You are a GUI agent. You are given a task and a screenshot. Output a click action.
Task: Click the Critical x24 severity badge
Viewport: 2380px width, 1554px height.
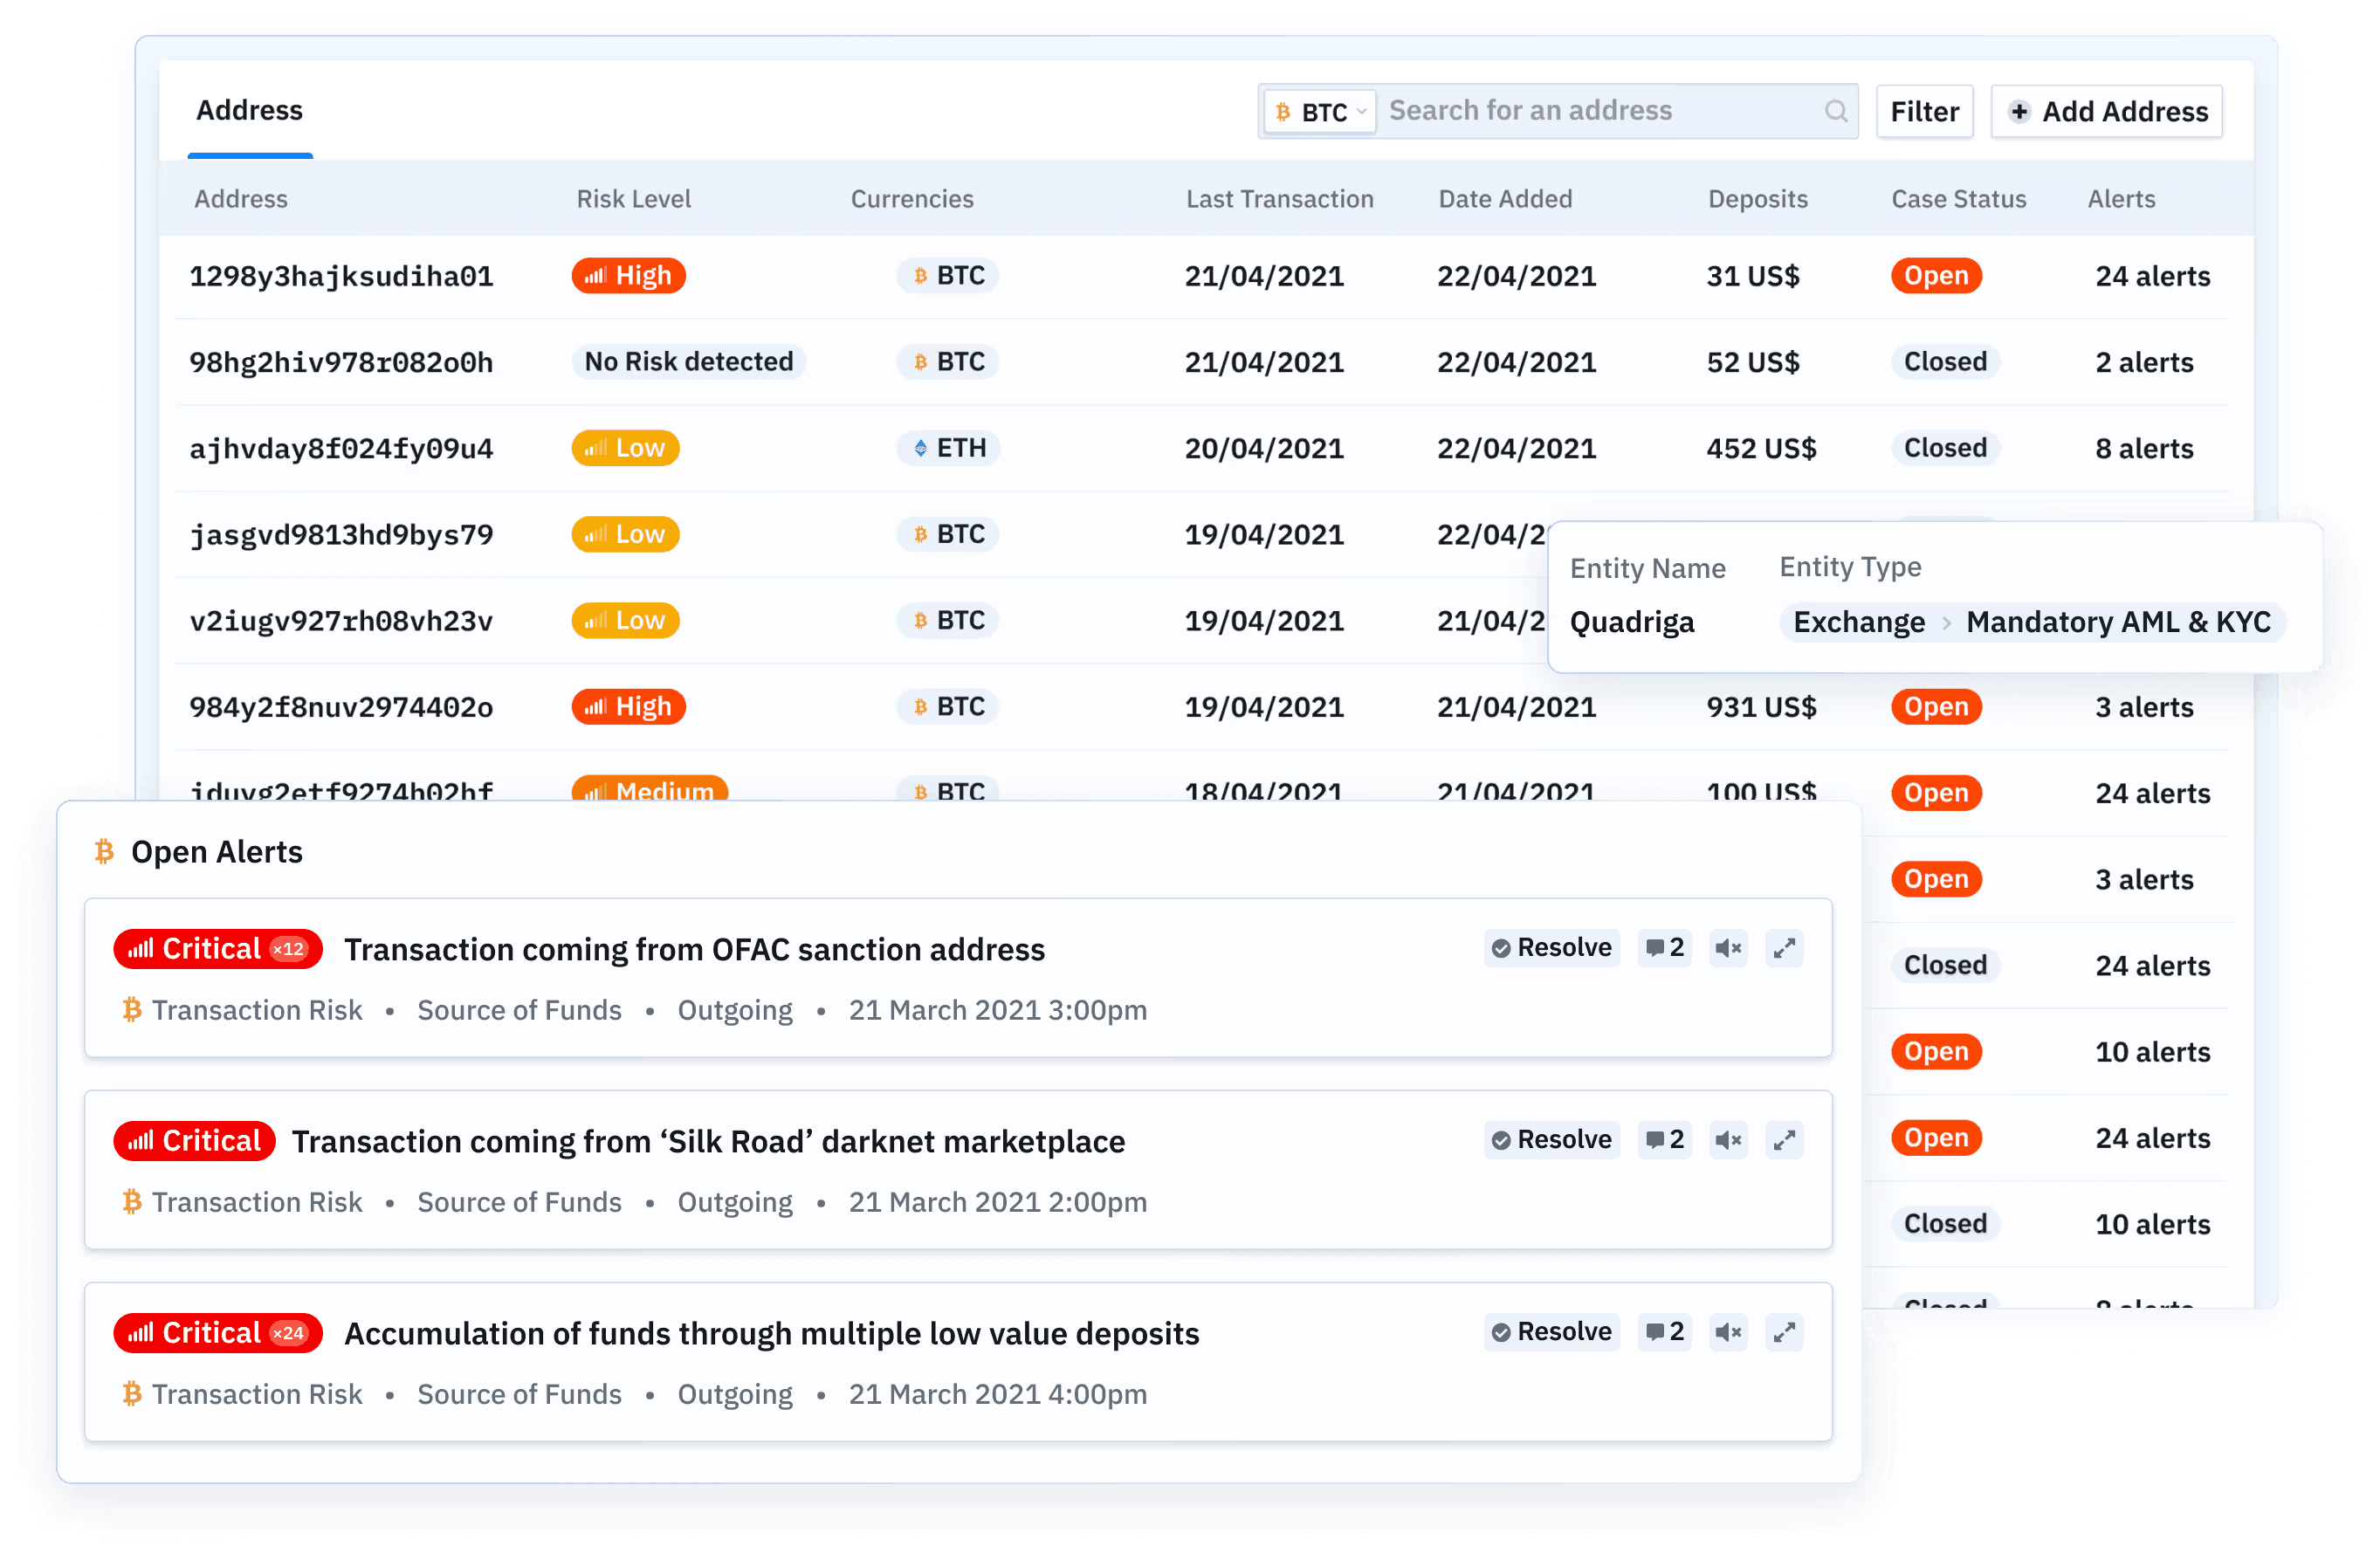217,1332
